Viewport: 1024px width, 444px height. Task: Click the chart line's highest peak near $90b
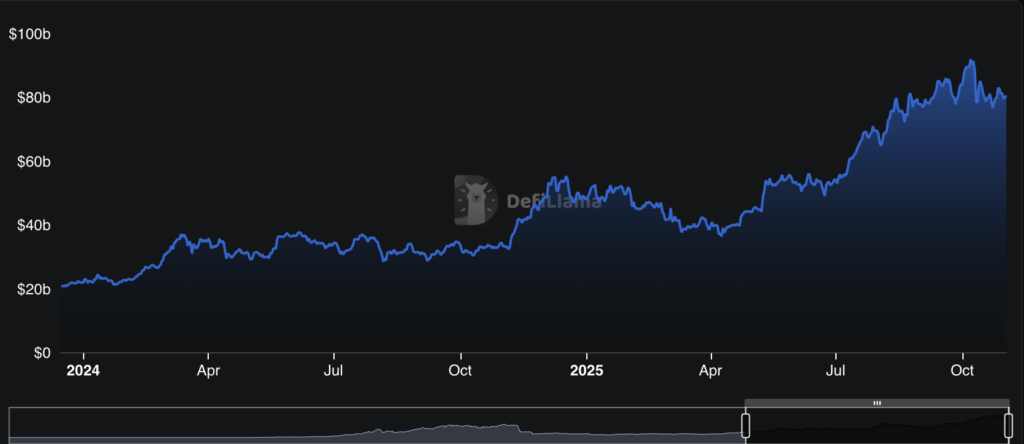coord(969,62)
